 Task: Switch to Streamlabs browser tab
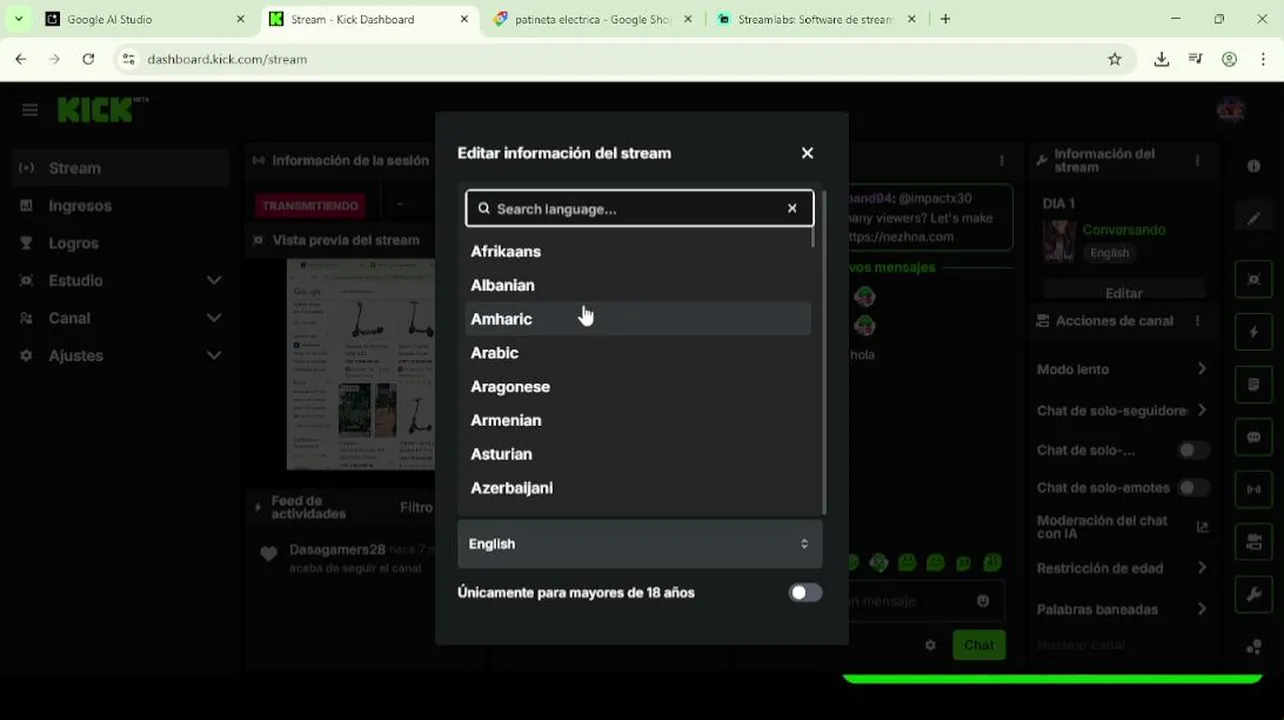816,19
